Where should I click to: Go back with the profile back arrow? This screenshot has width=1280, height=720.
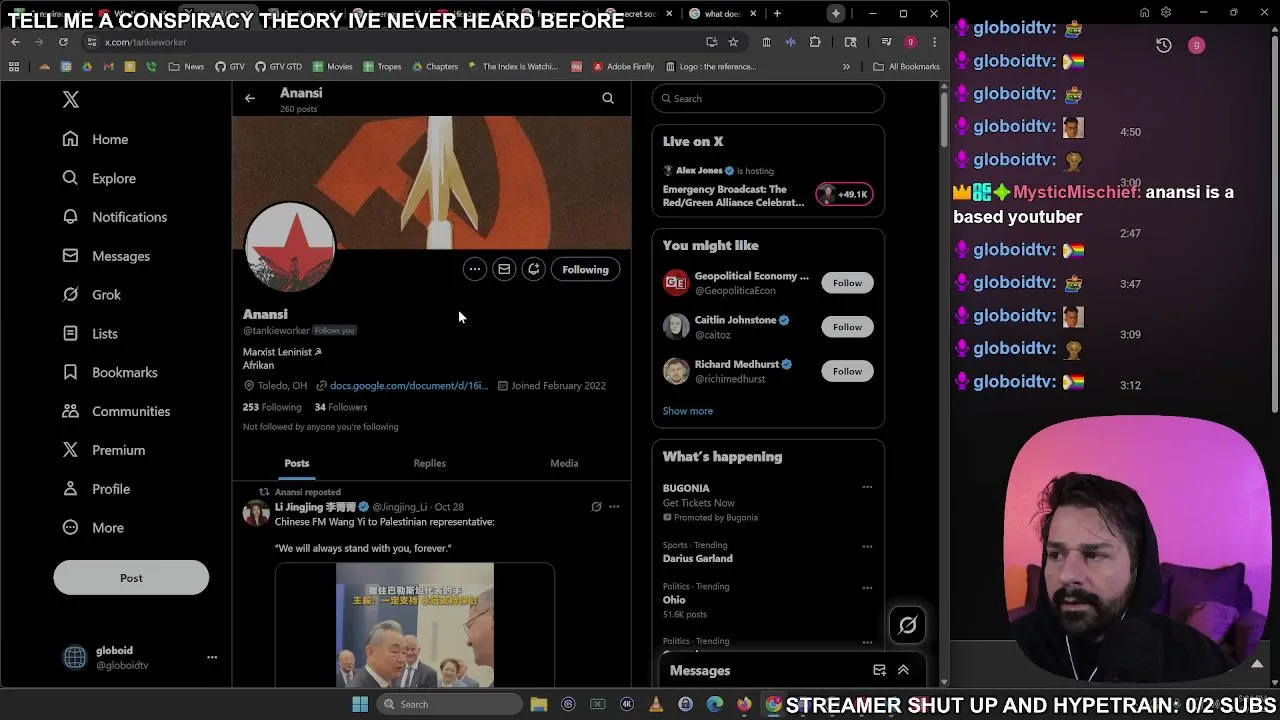(250, 98)
